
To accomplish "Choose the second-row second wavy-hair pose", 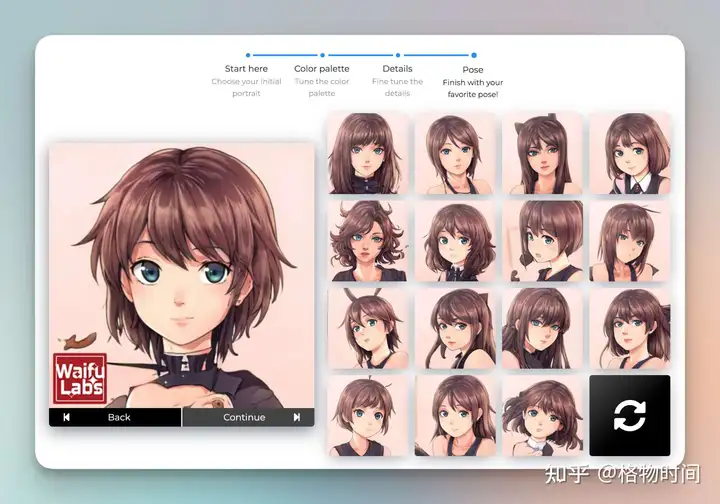I will [x=455, y=241].
